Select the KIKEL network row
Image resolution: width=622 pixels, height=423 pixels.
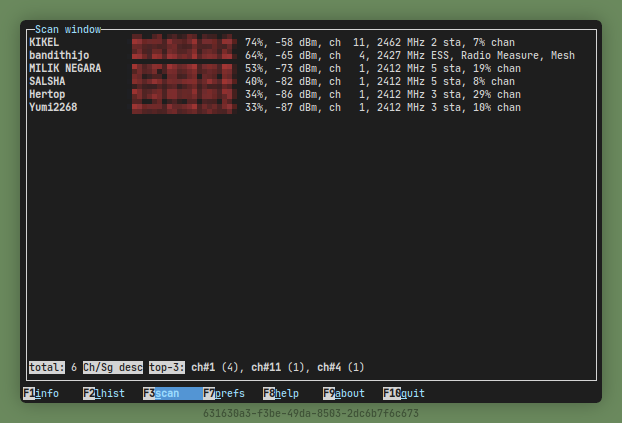[x=44, y=43]
